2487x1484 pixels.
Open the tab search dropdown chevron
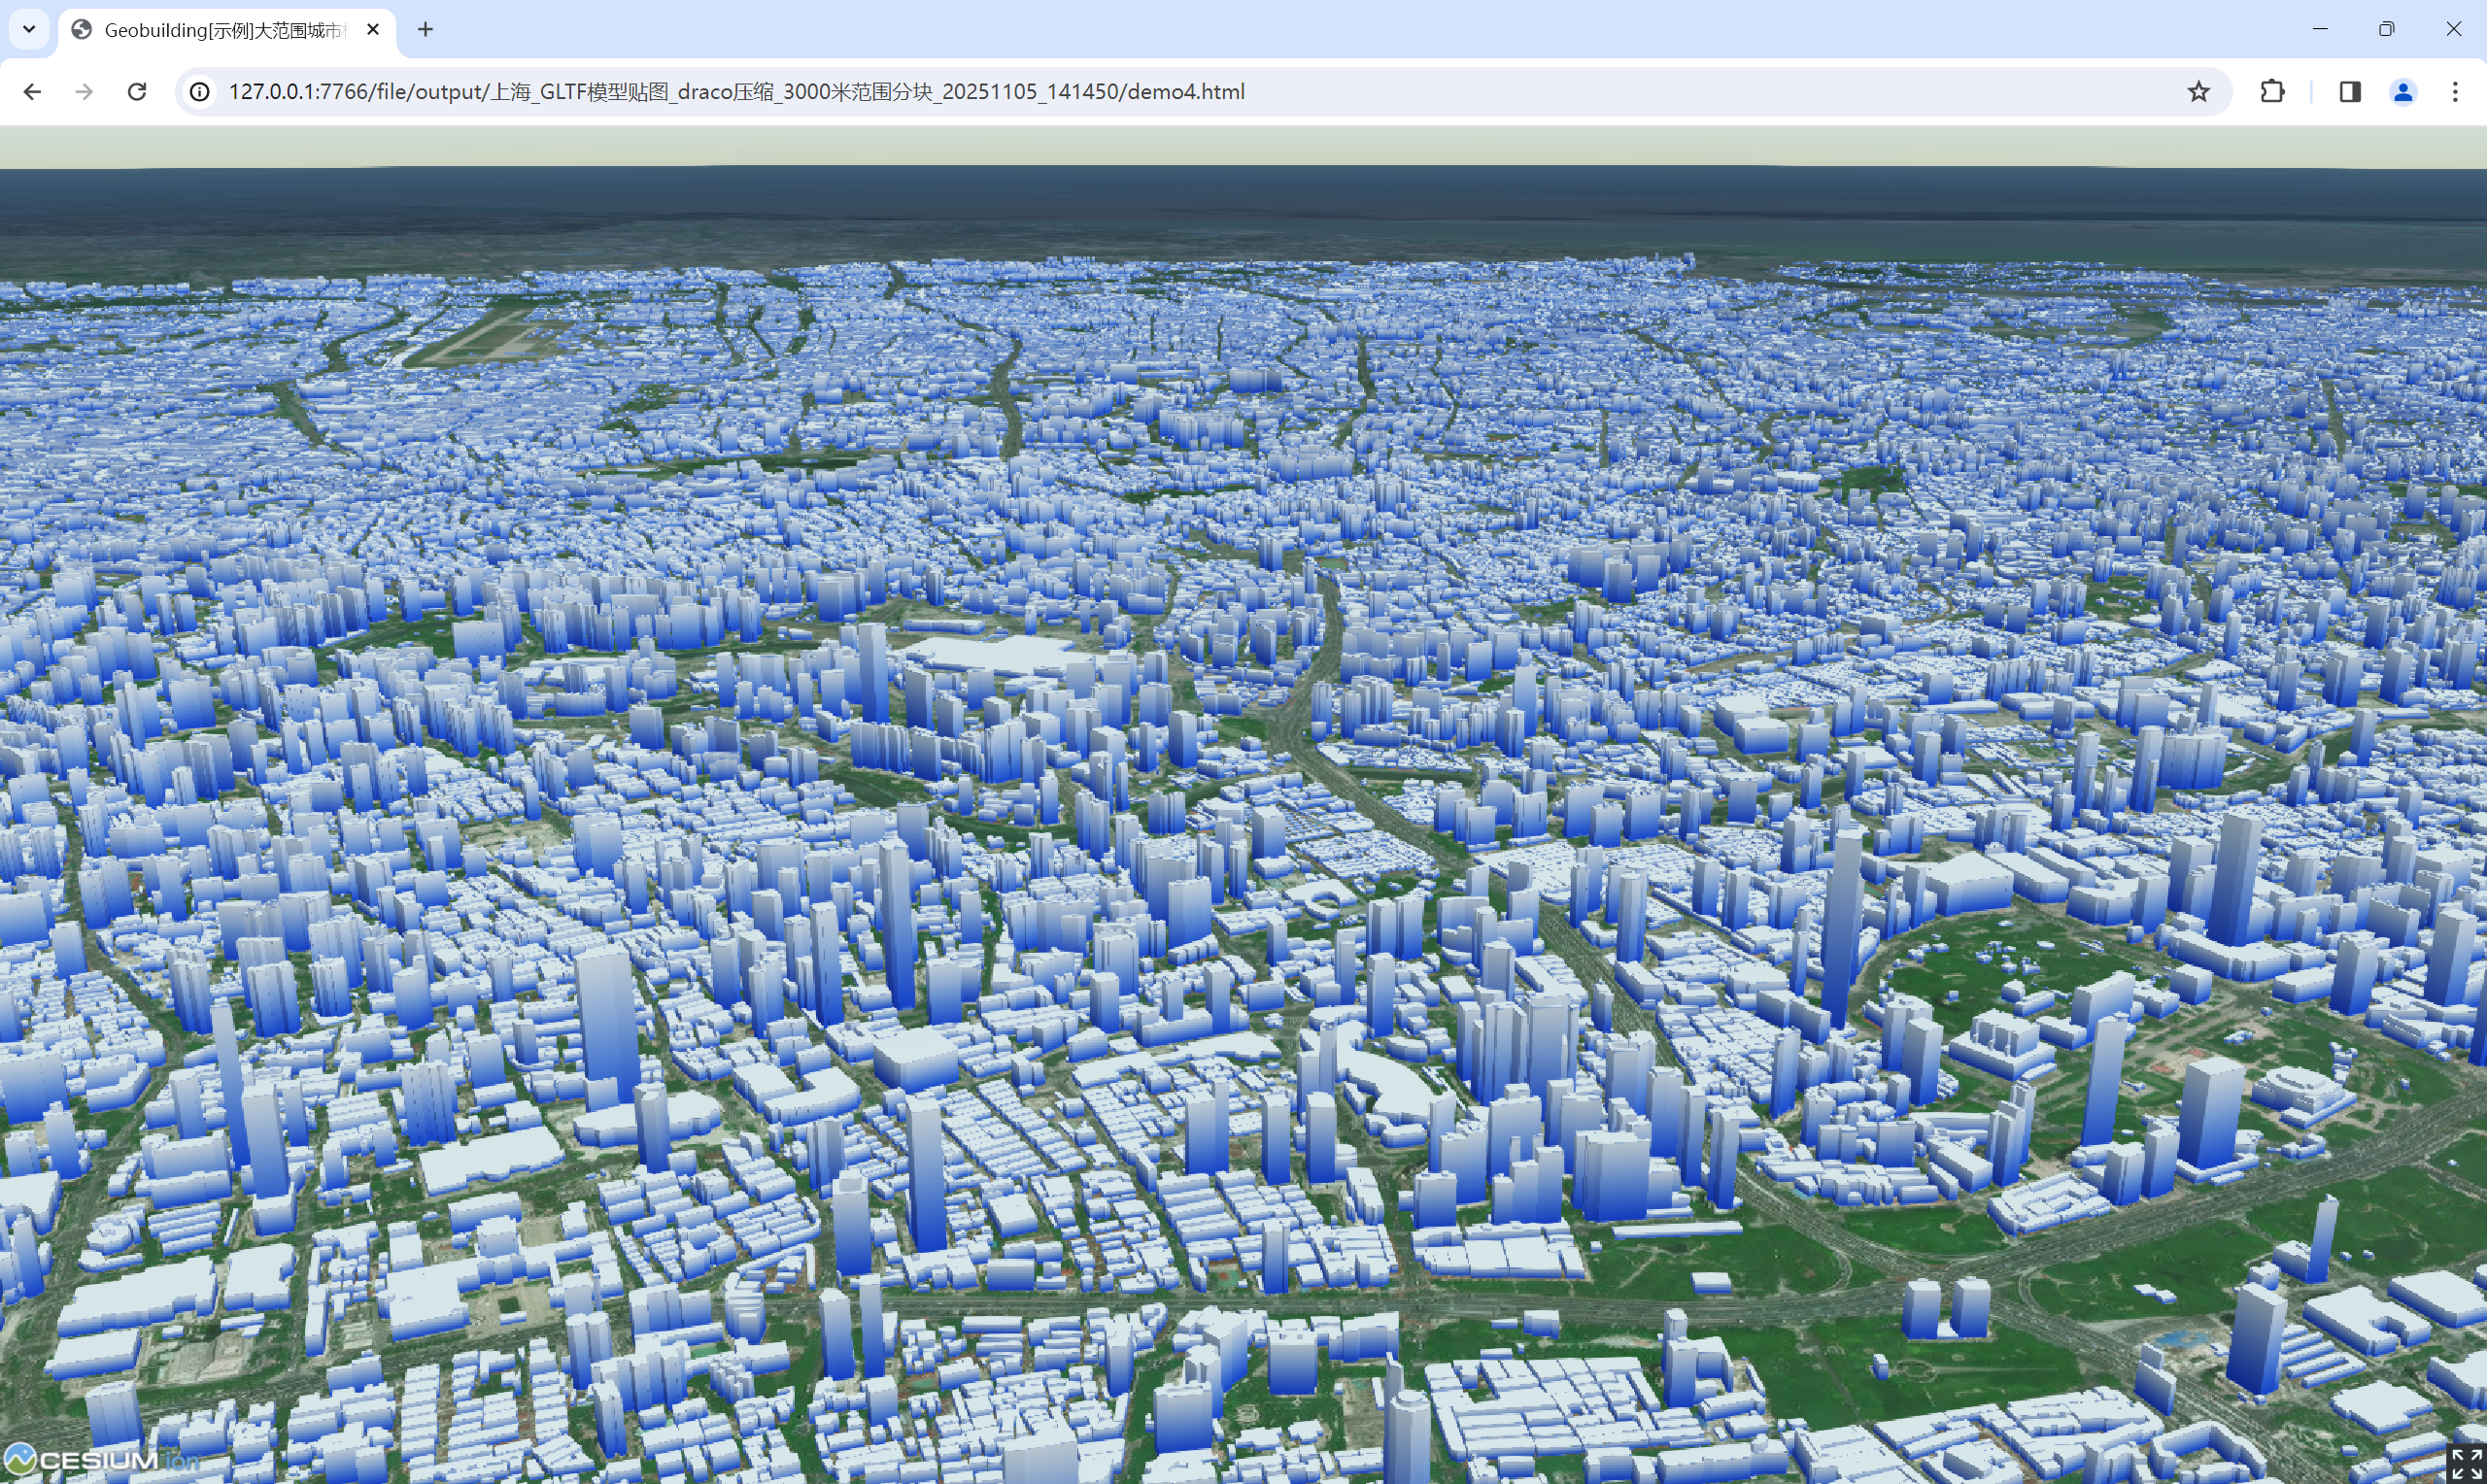29,29
